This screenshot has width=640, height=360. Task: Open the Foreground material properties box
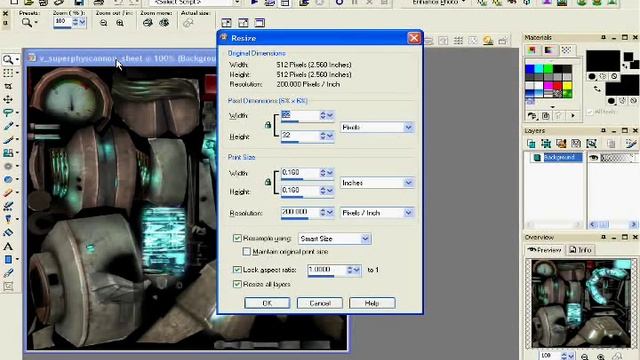click(x=603, y=61)
